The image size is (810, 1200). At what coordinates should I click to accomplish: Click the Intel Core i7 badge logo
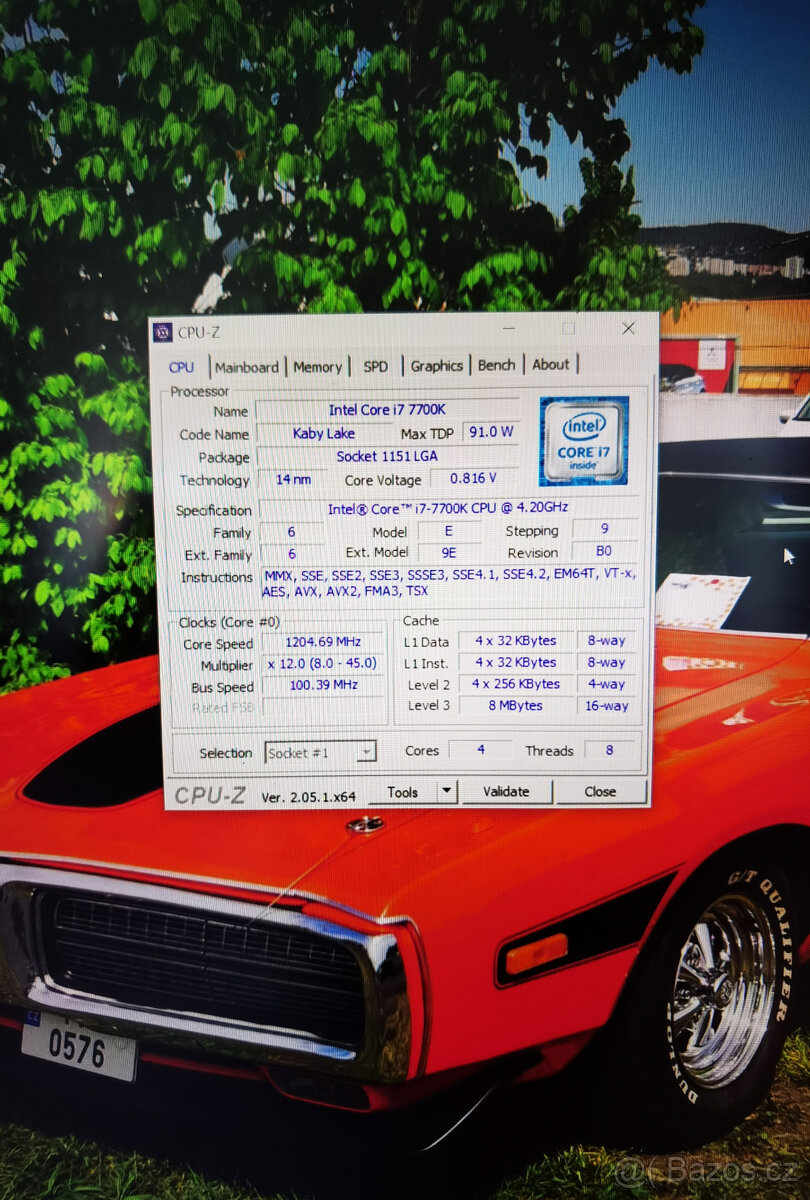pos(583,438)
